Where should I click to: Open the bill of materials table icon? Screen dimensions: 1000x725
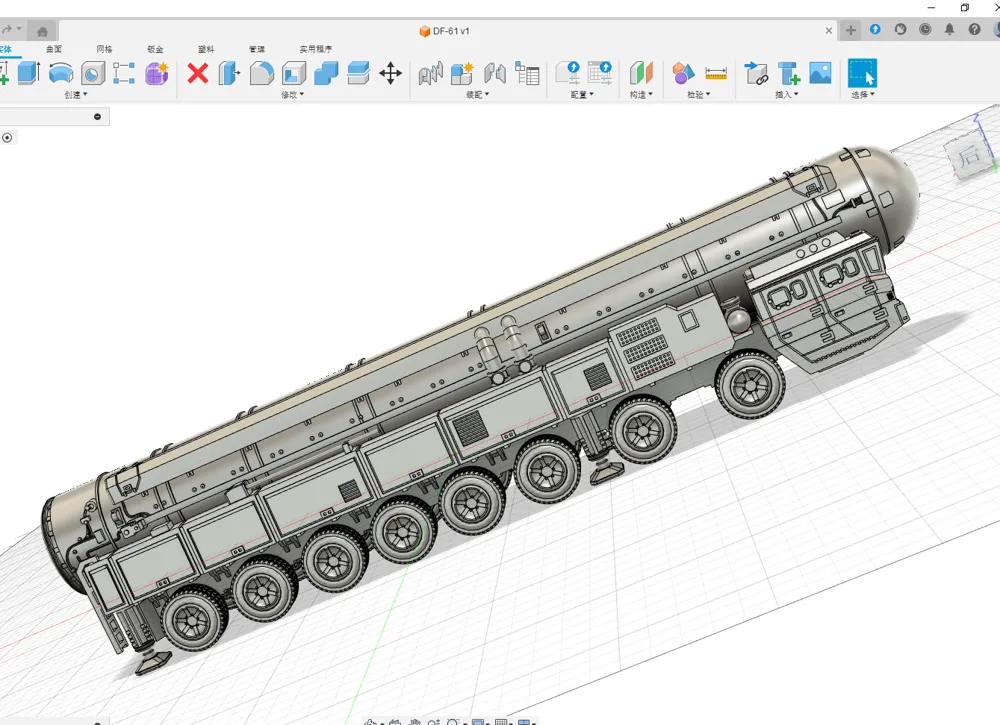click(527, 73)
